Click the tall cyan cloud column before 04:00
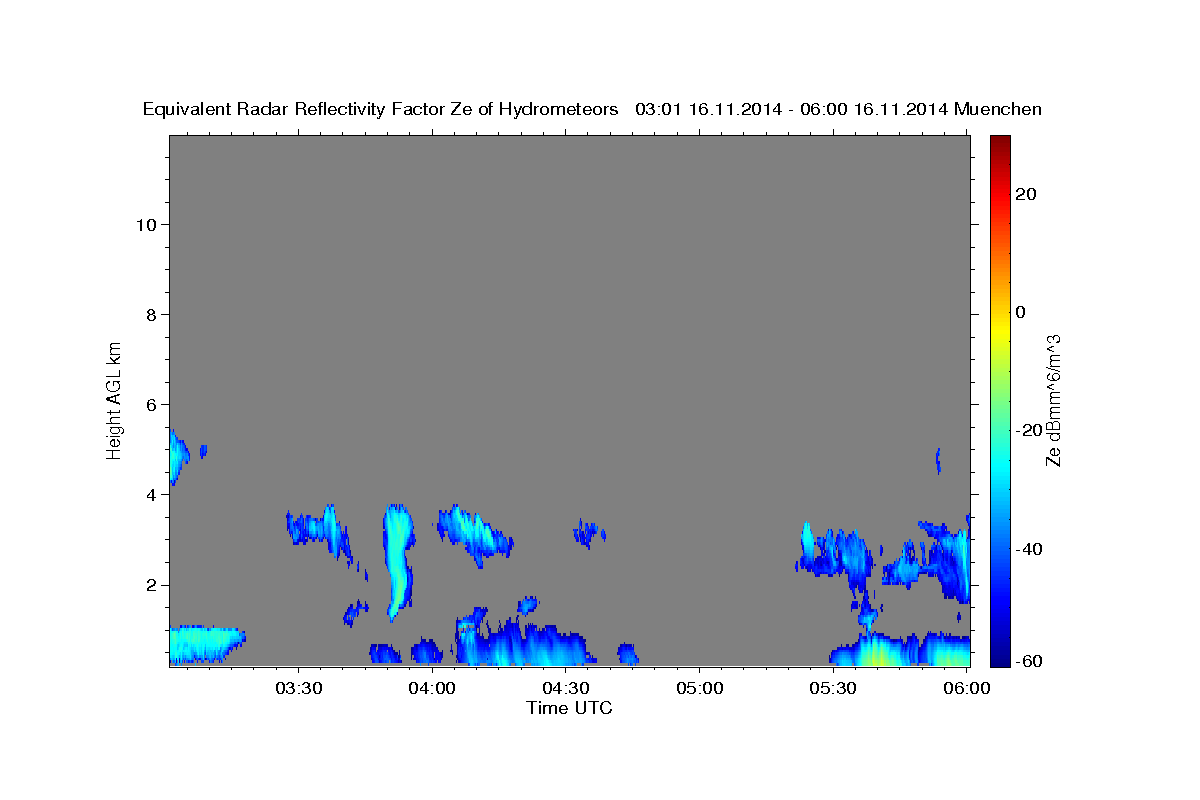Screen dimensions: 1200x800 coord(398,560)
